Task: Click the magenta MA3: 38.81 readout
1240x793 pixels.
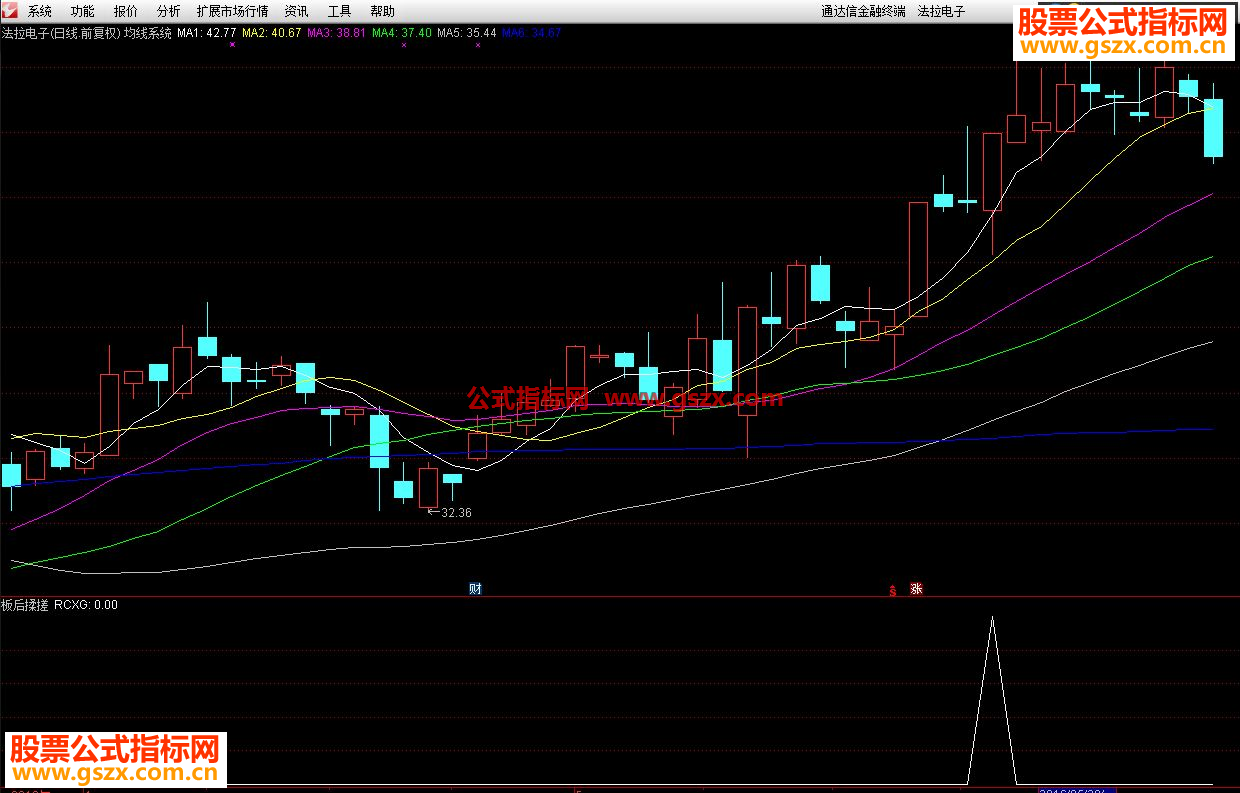Action: [x=336, y=33]
